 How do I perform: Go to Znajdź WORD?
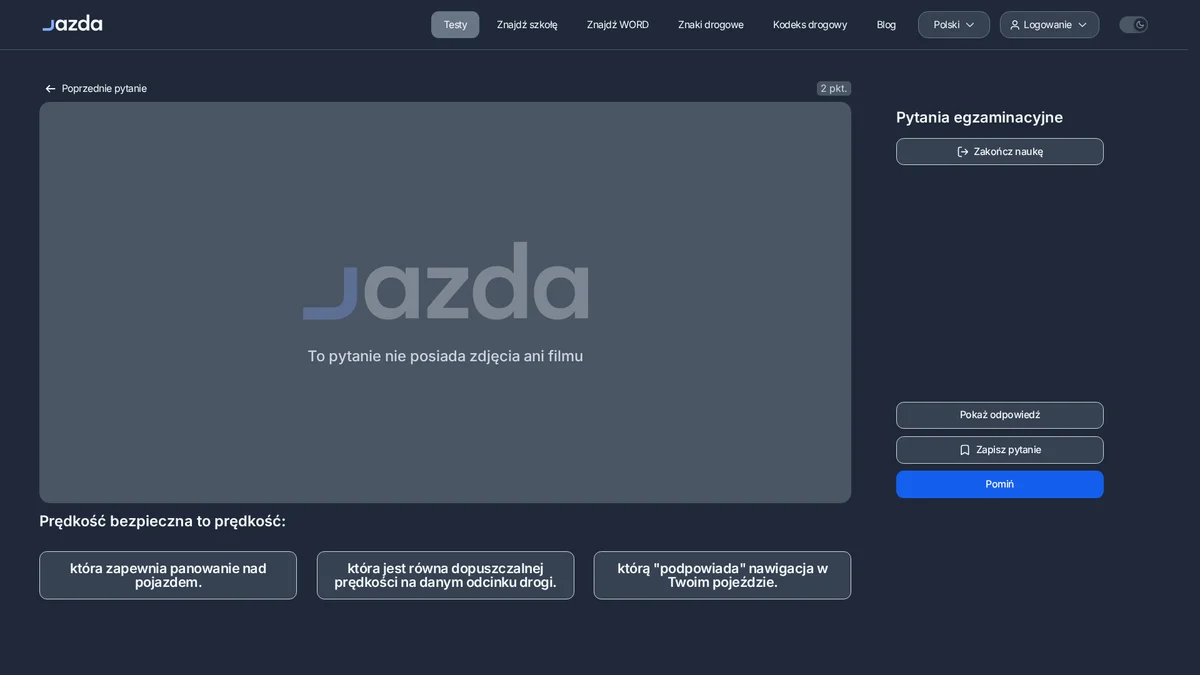tap(618, 25)
